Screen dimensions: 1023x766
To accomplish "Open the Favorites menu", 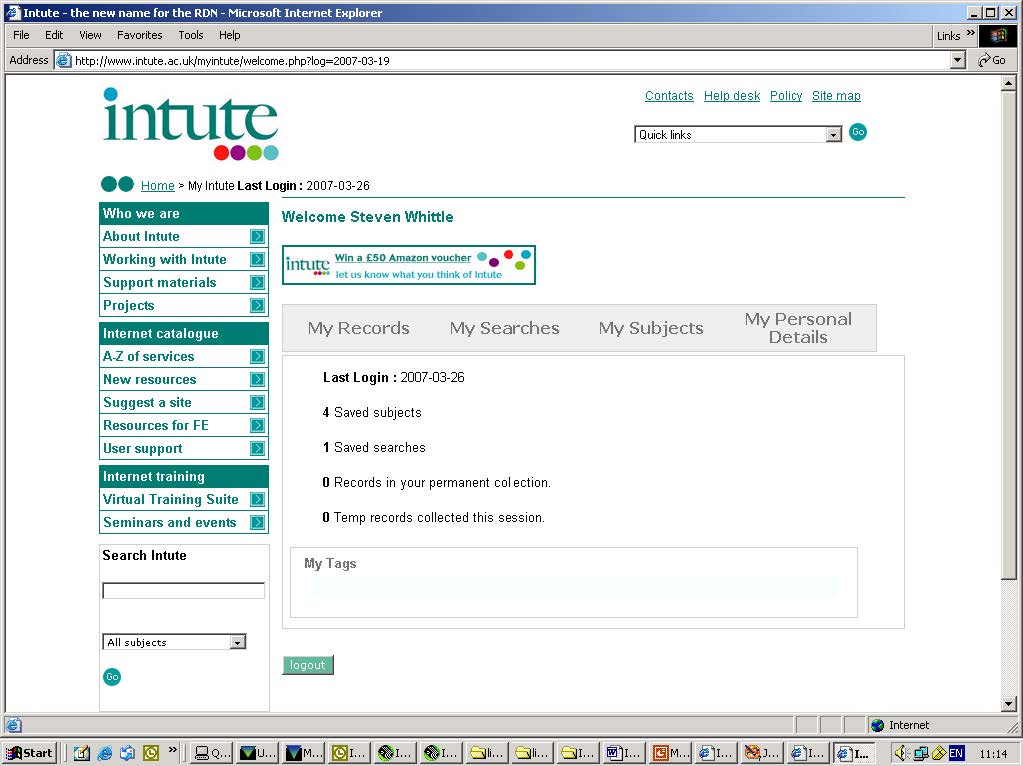I will click(140, 35).
